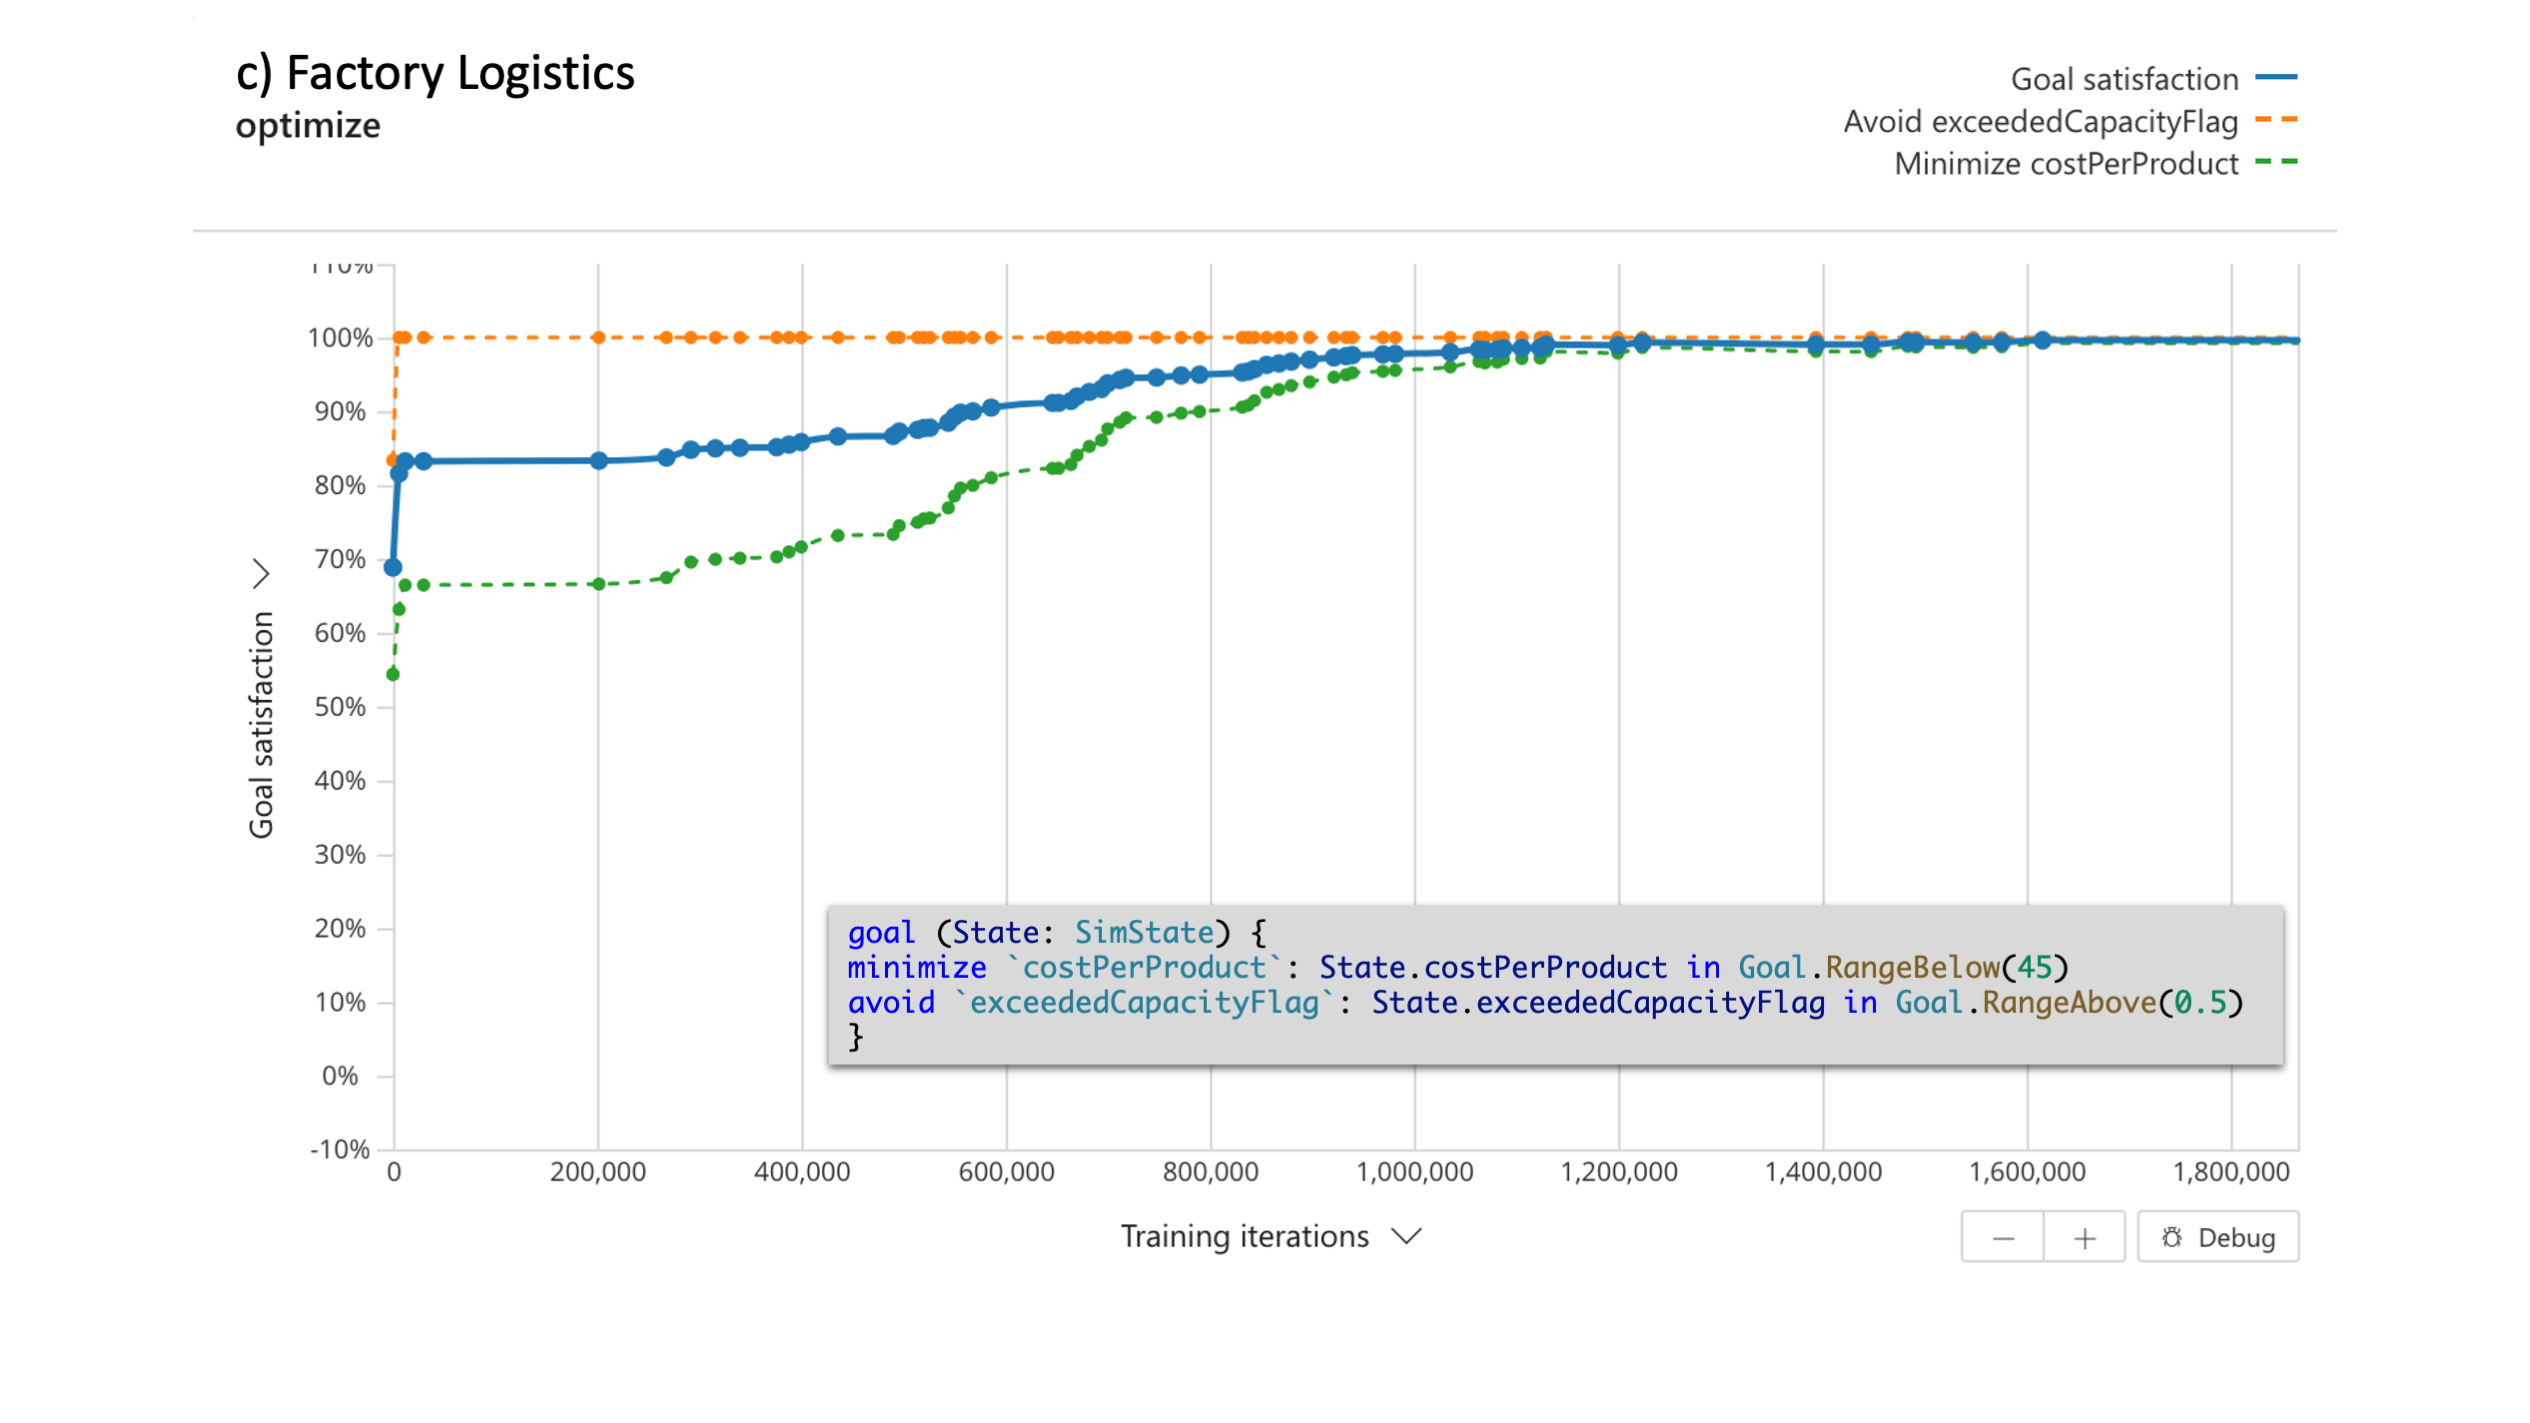Click the green dashed legend swatch

(2277, 162)
